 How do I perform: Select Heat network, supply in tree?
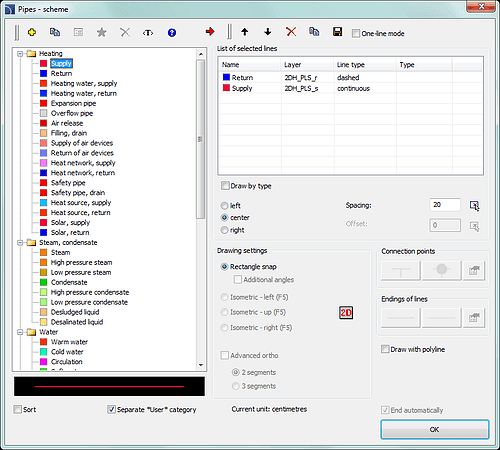click(x=83, y=163)
